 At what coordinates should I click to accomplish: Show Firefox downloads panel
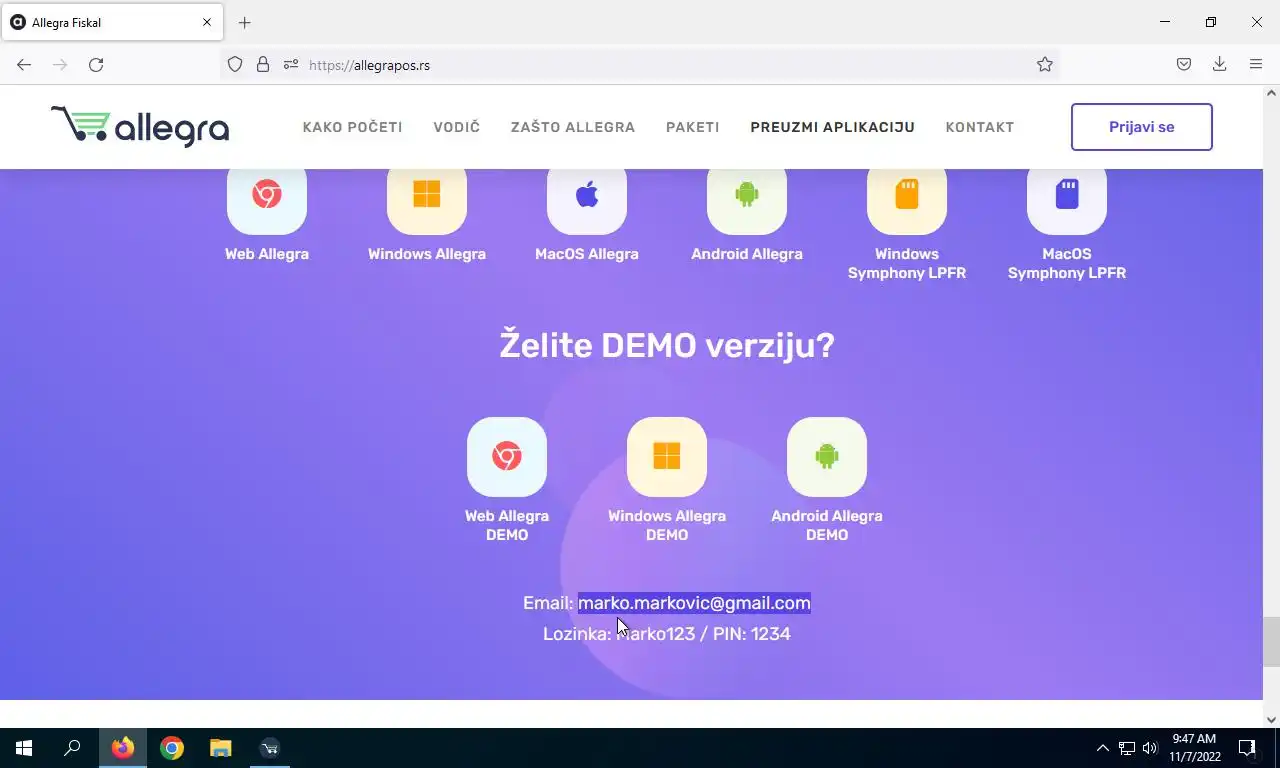click(x=1220, y=65)
